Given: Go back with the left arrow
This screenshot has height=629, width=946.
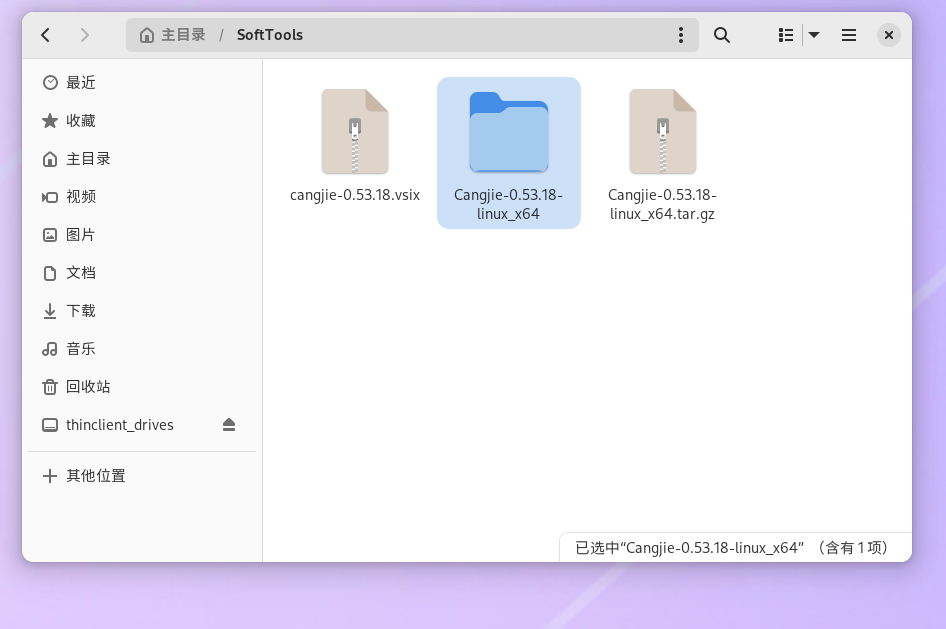Looking at the screenshot, I should (x=46, y=35).
